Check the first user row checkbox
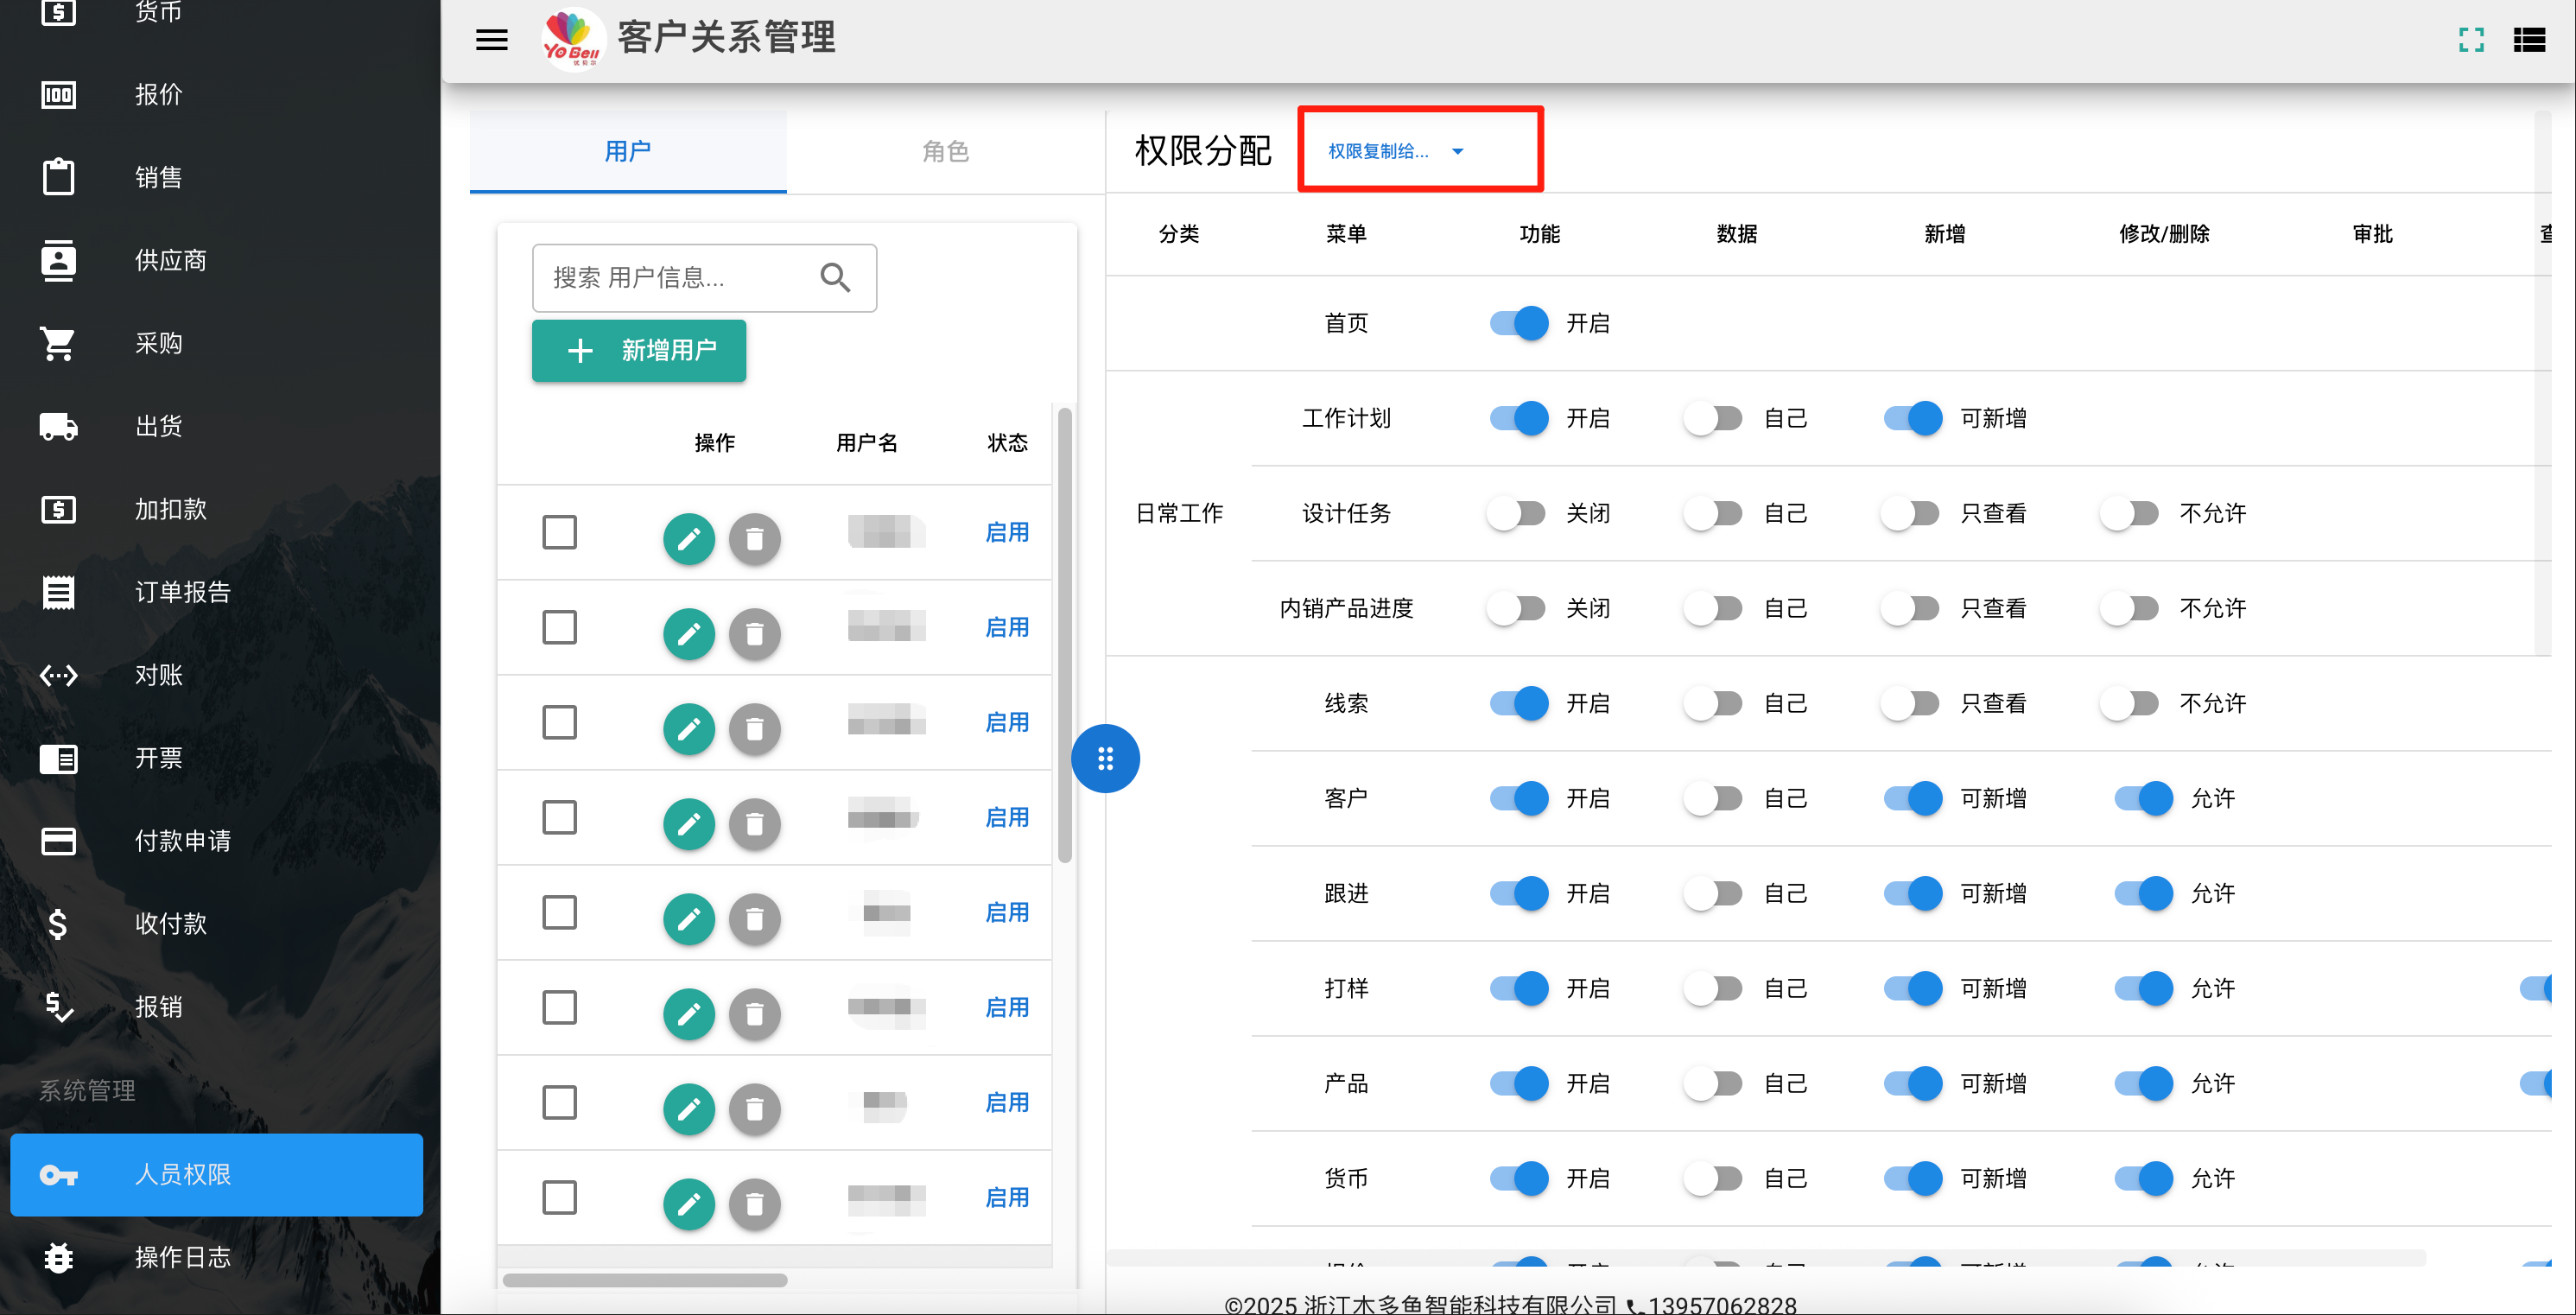The image size is (2576, 1315). [559, 532]
